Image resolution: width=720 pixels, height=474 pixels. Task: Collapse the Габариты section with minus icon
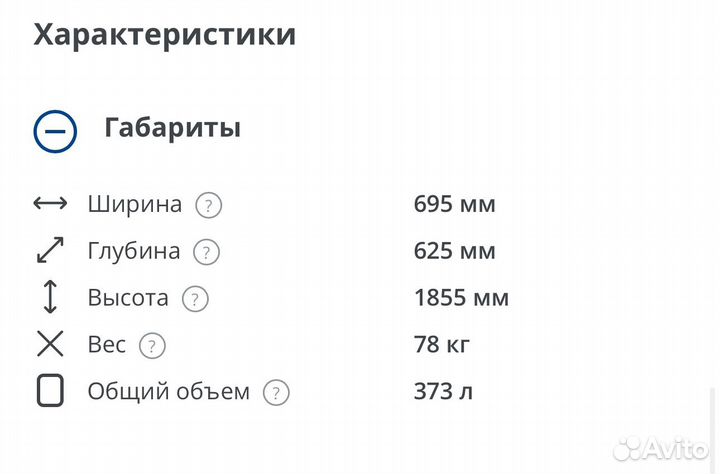pyautogui.click(x=55, y=131)
